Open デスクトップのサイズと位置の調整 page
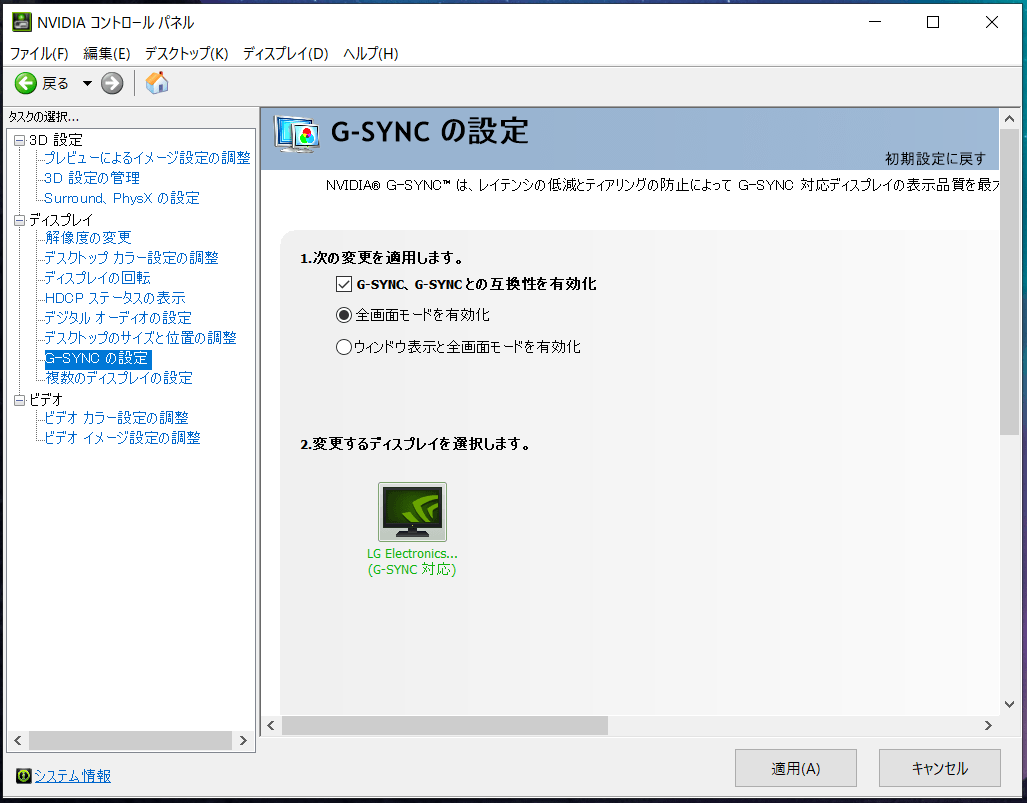The height and width of the screenshot is (803, 1027). click(x=140, y=338)
